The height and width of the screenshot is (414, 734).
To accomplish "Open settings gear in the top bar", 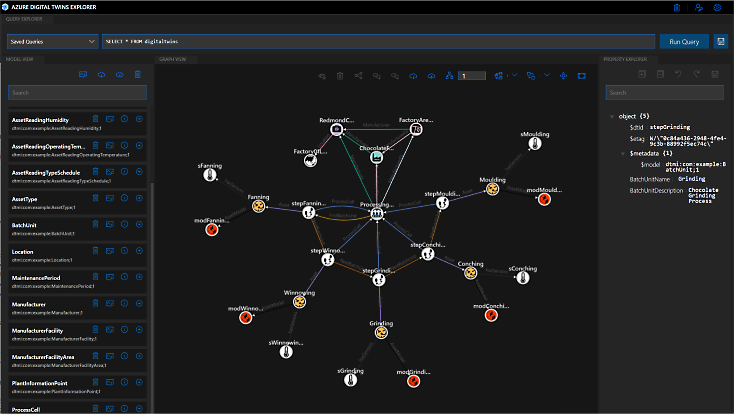I will click(717, 7).
